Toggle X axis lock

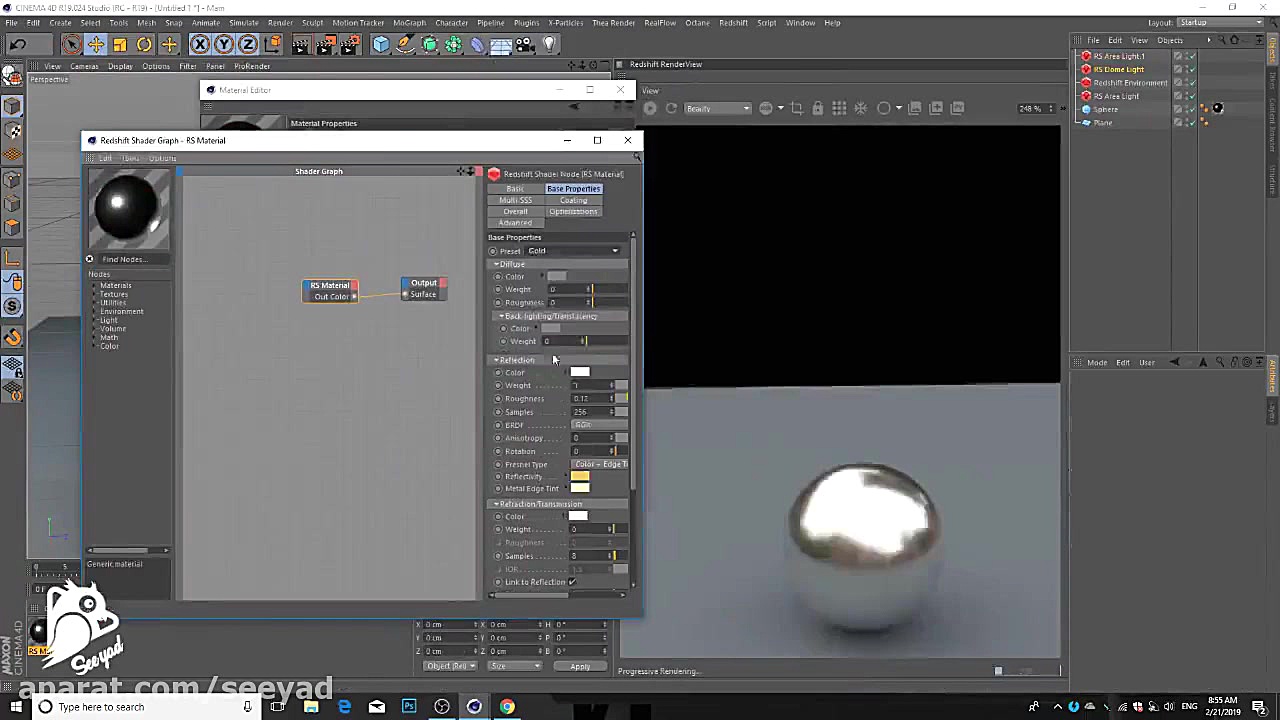[200, 44]
